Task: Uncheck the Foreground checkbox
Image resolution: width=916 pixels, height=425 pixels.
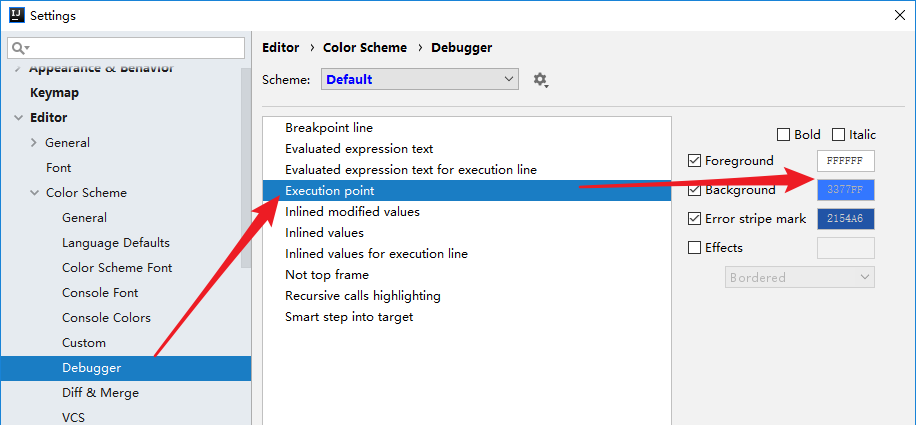Action: (695, 161)
